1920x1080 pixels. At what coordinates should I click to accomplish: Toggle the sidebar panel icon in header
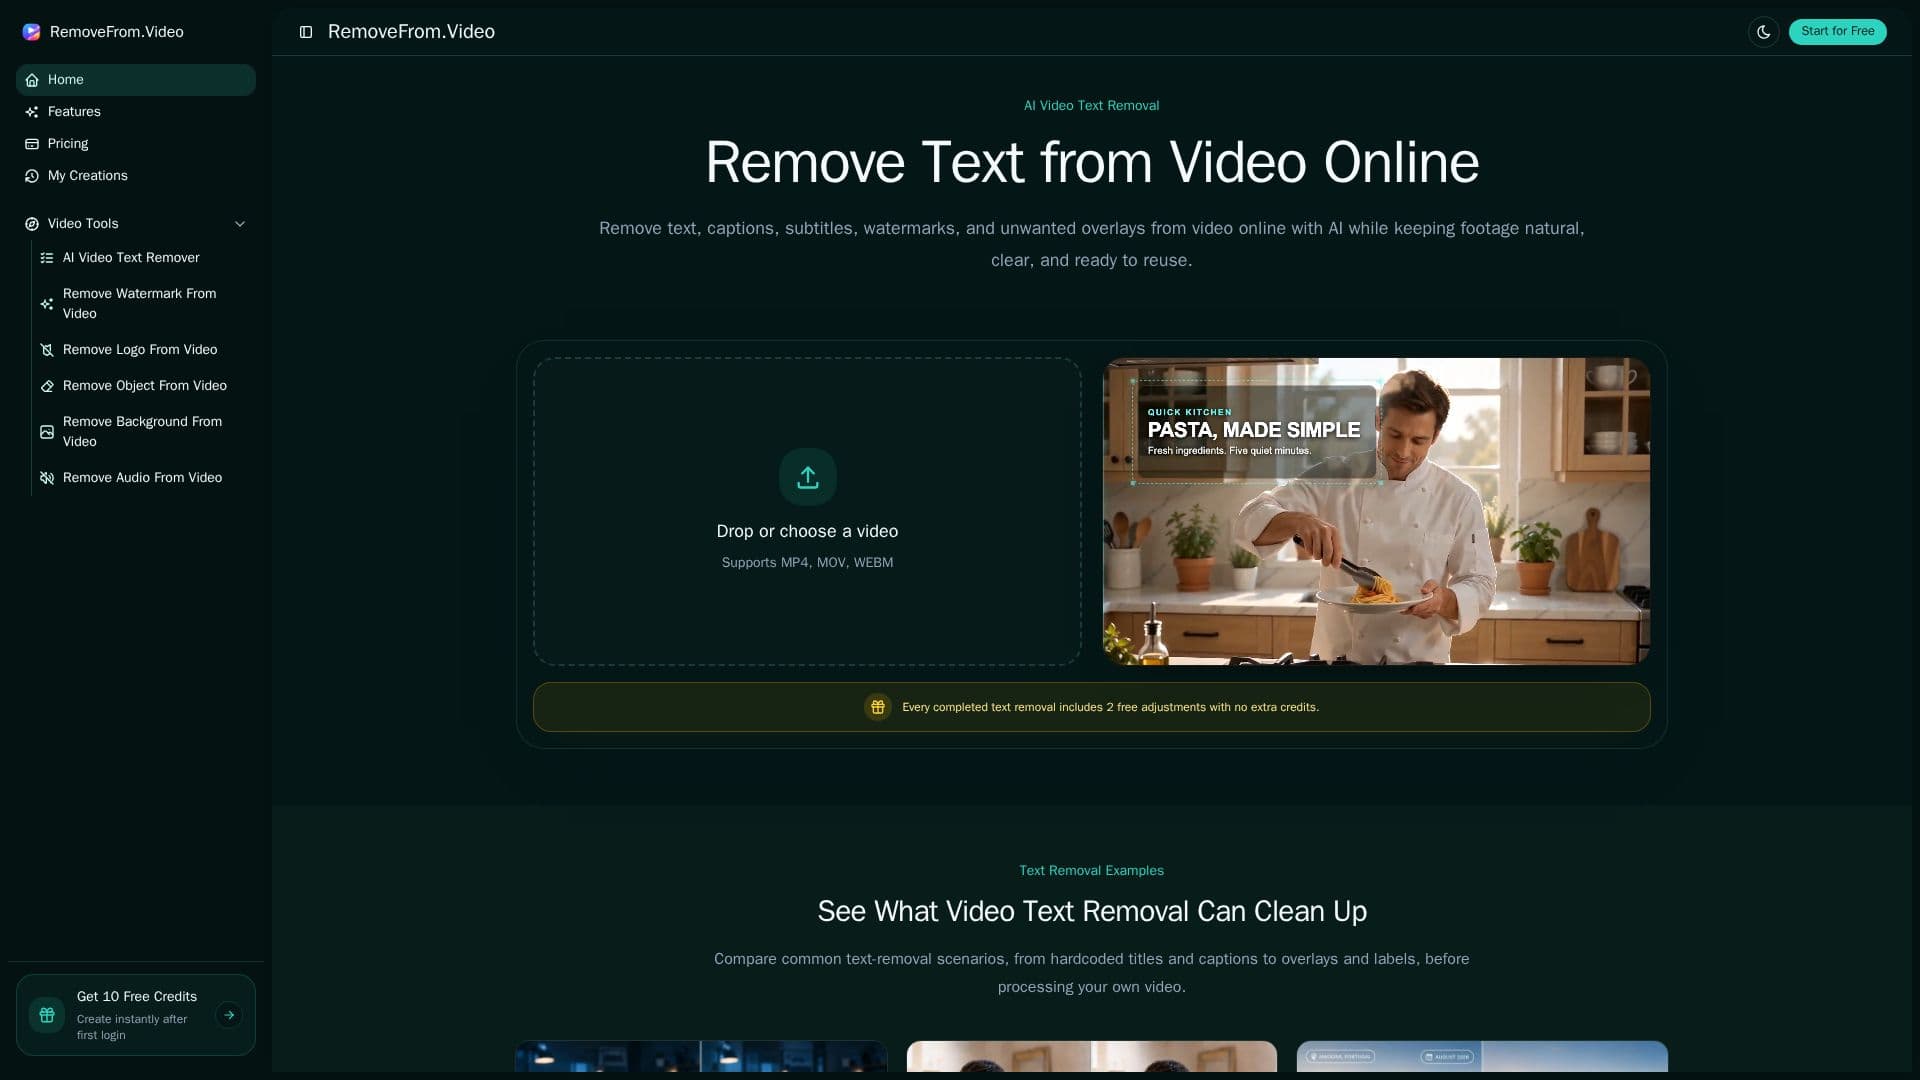click(306, 32)
